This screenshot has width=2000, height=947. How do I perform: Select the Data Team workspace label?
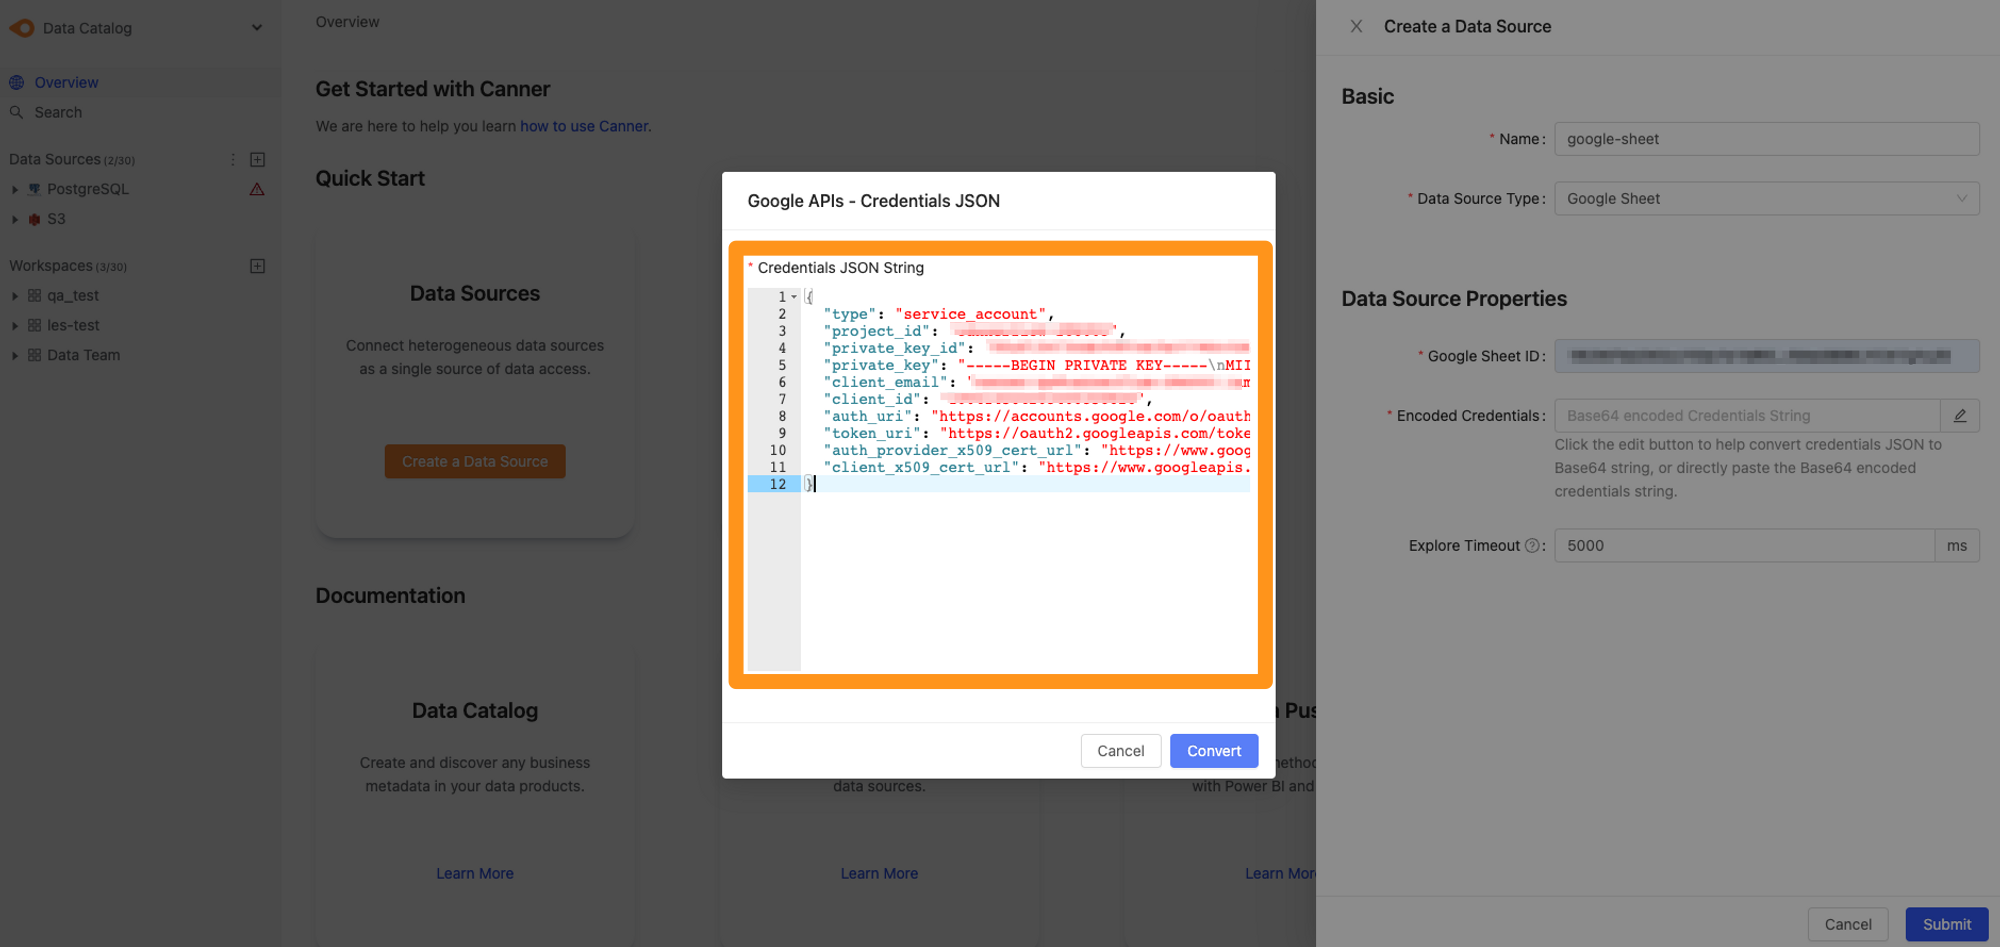pyautogui.click(x=83, y=355)
